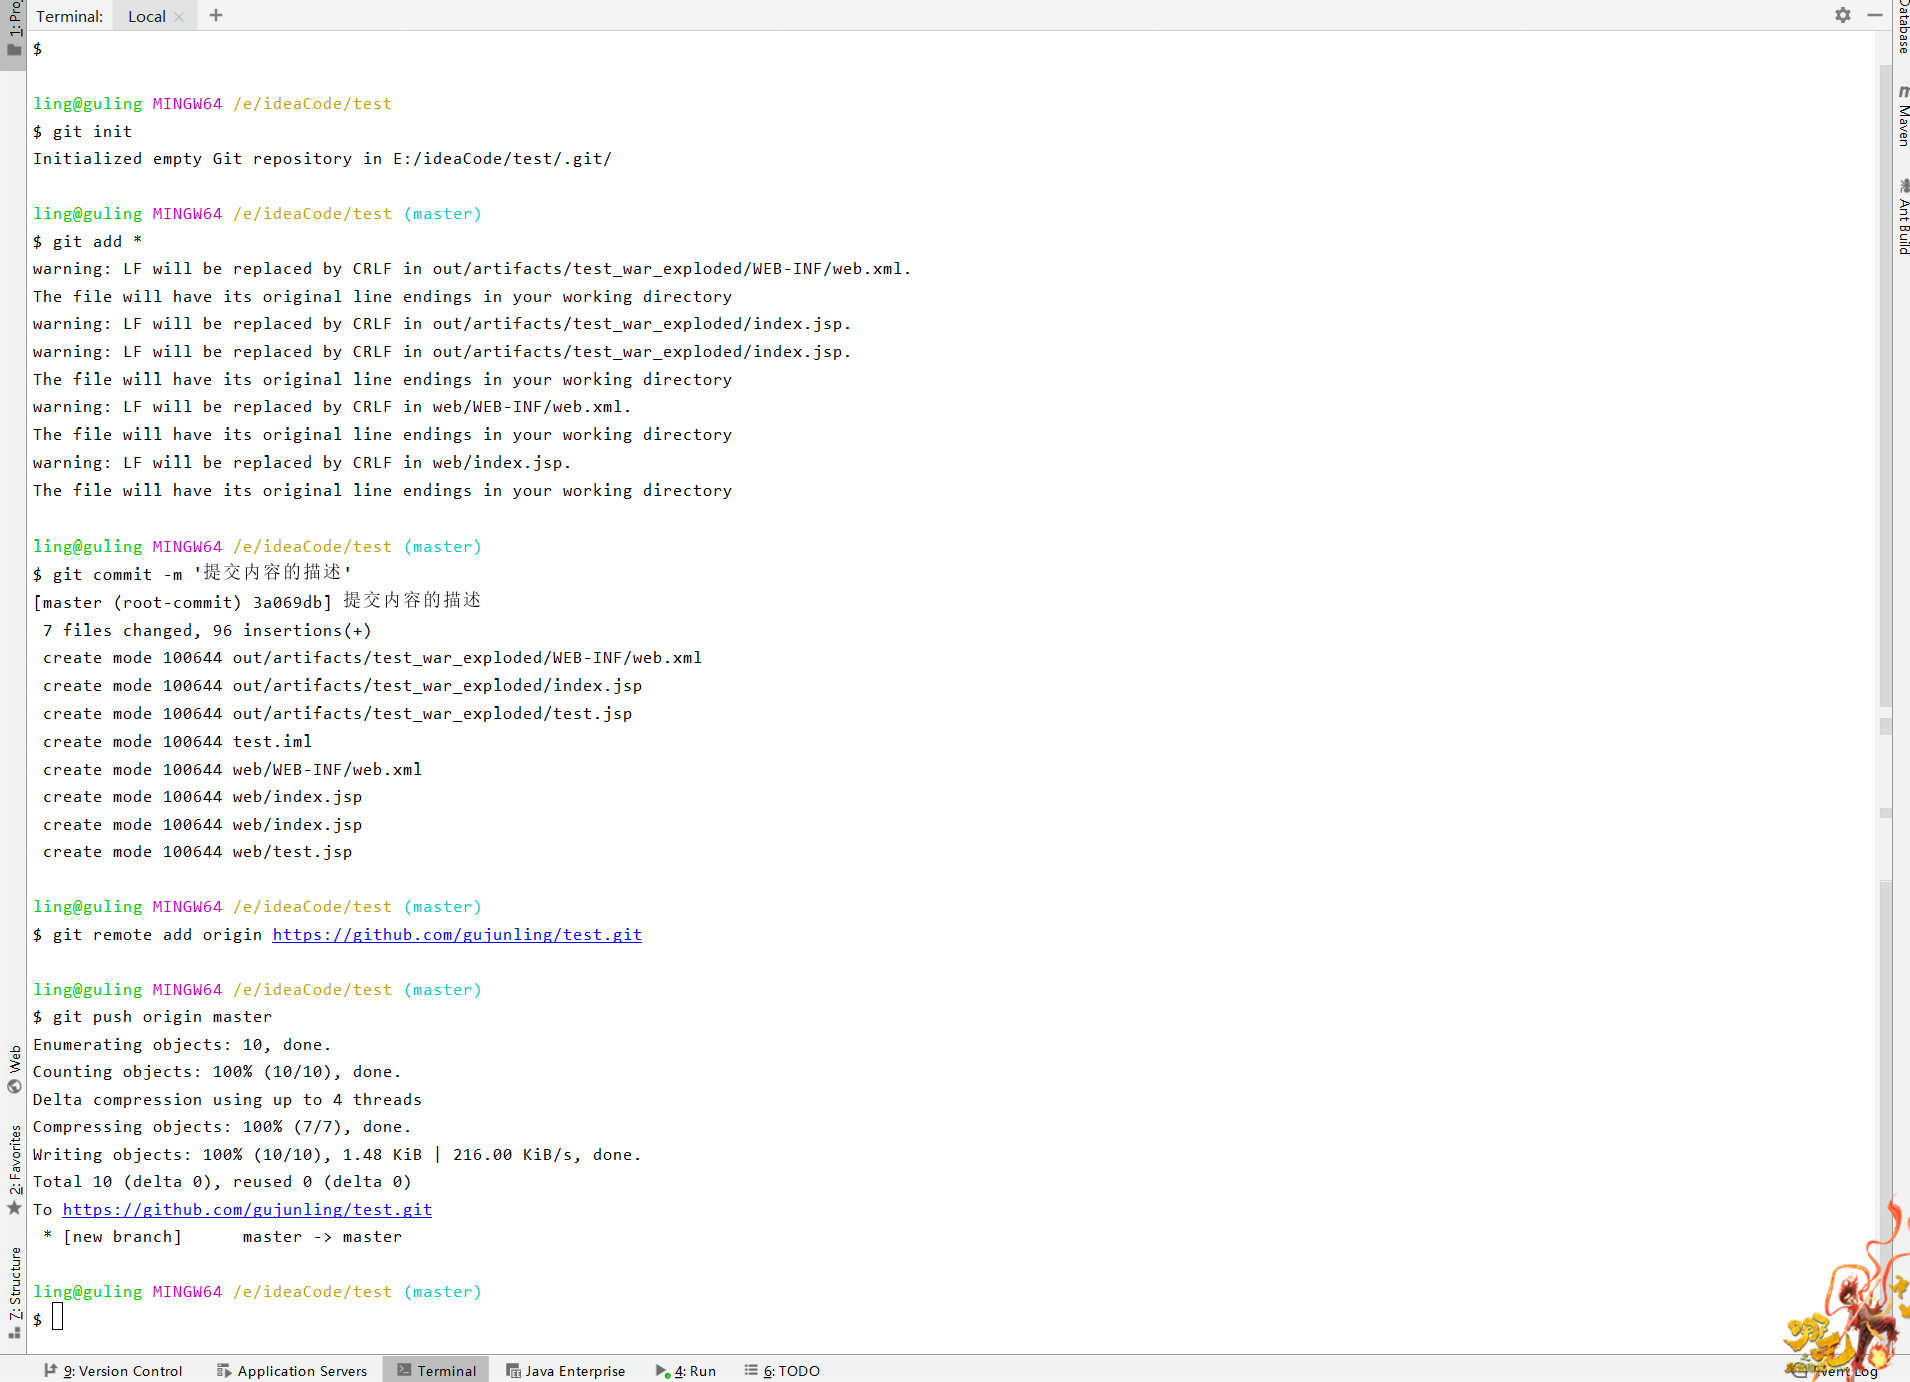This screenshot has height=1382, width=1910.
Task: Open the Structure side panel
Action: [x=14, y=1290]
